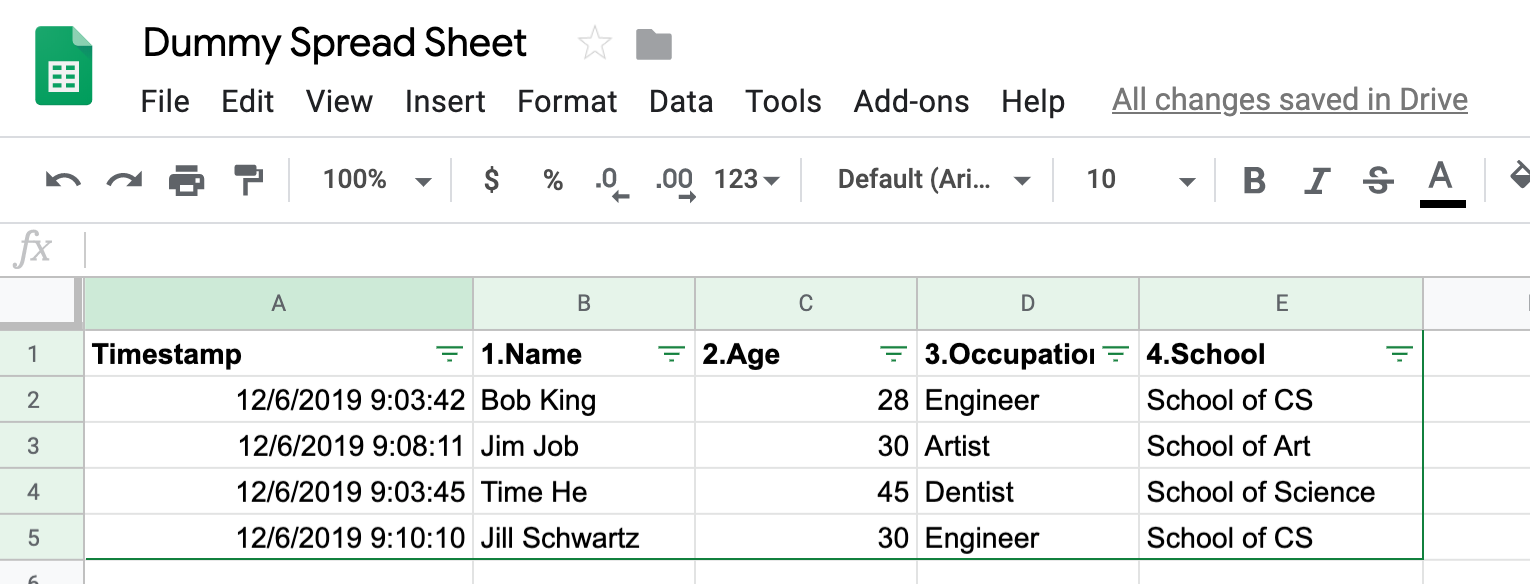
Task: Click the redo arrow icon
Action: 124,180
